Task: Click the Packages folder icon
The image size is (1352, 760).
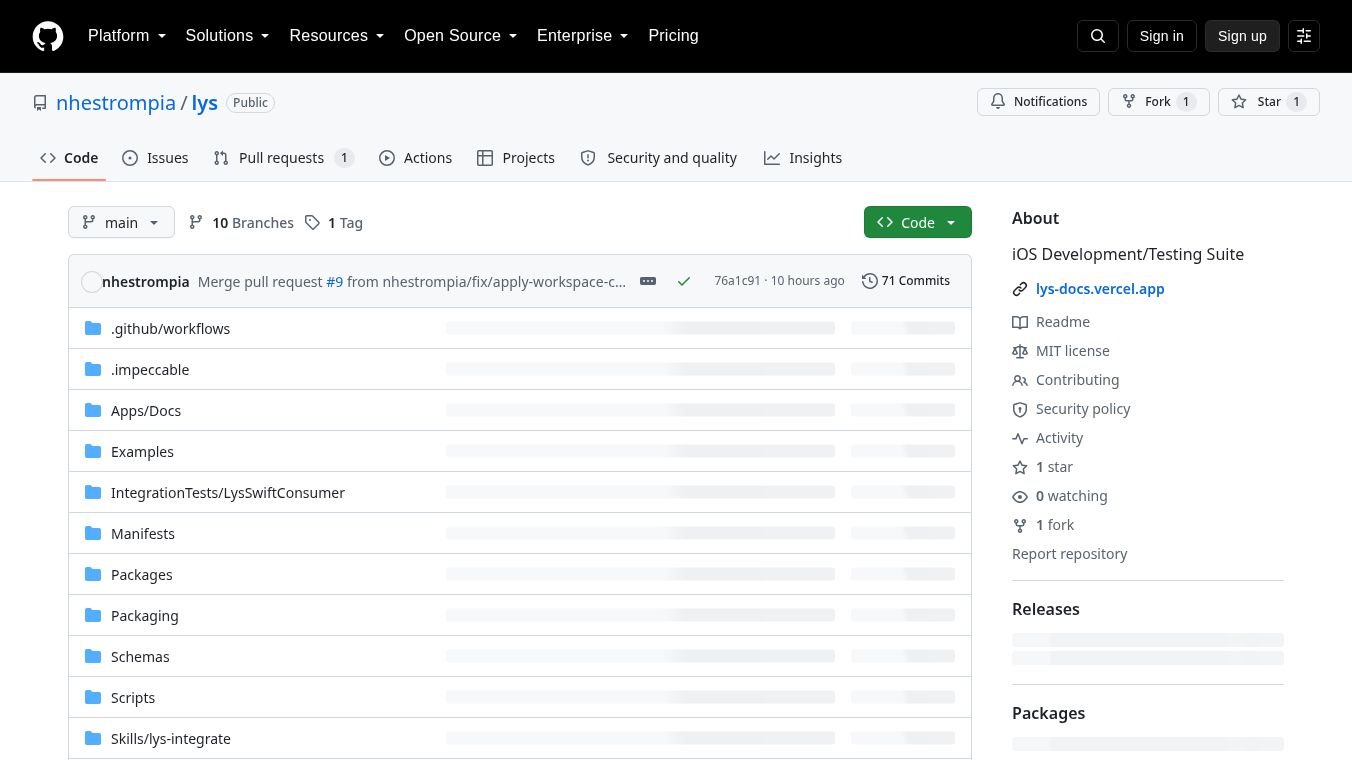Action: [93, 574]
